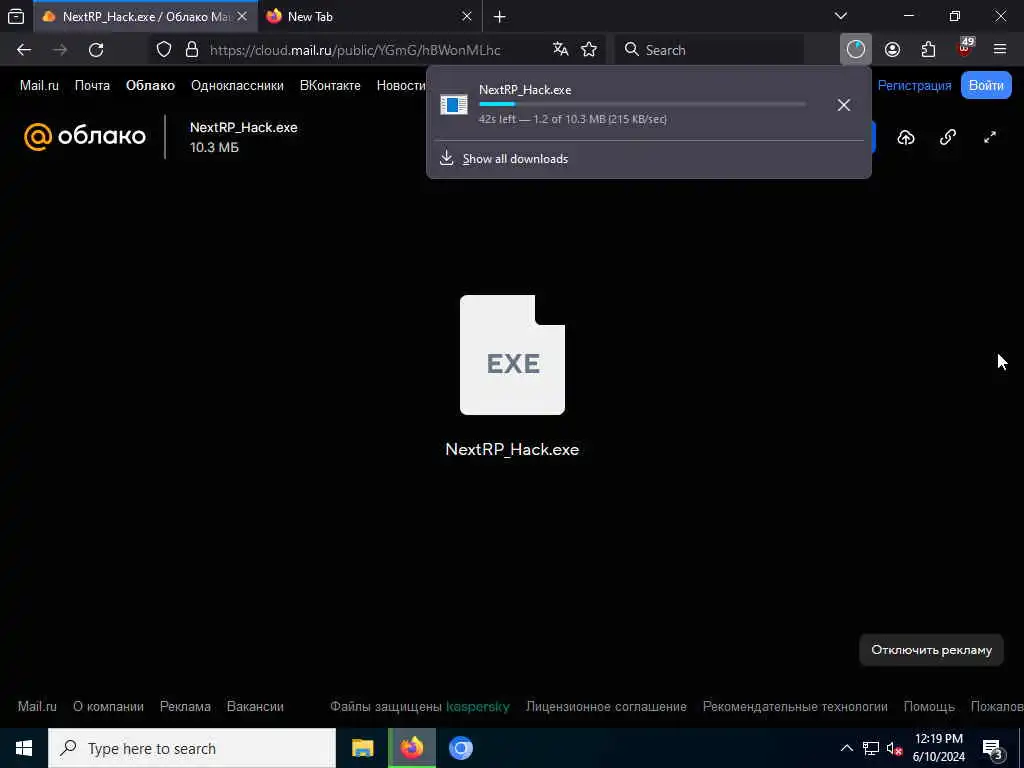Show site security padlock info

tap(191, 50)
